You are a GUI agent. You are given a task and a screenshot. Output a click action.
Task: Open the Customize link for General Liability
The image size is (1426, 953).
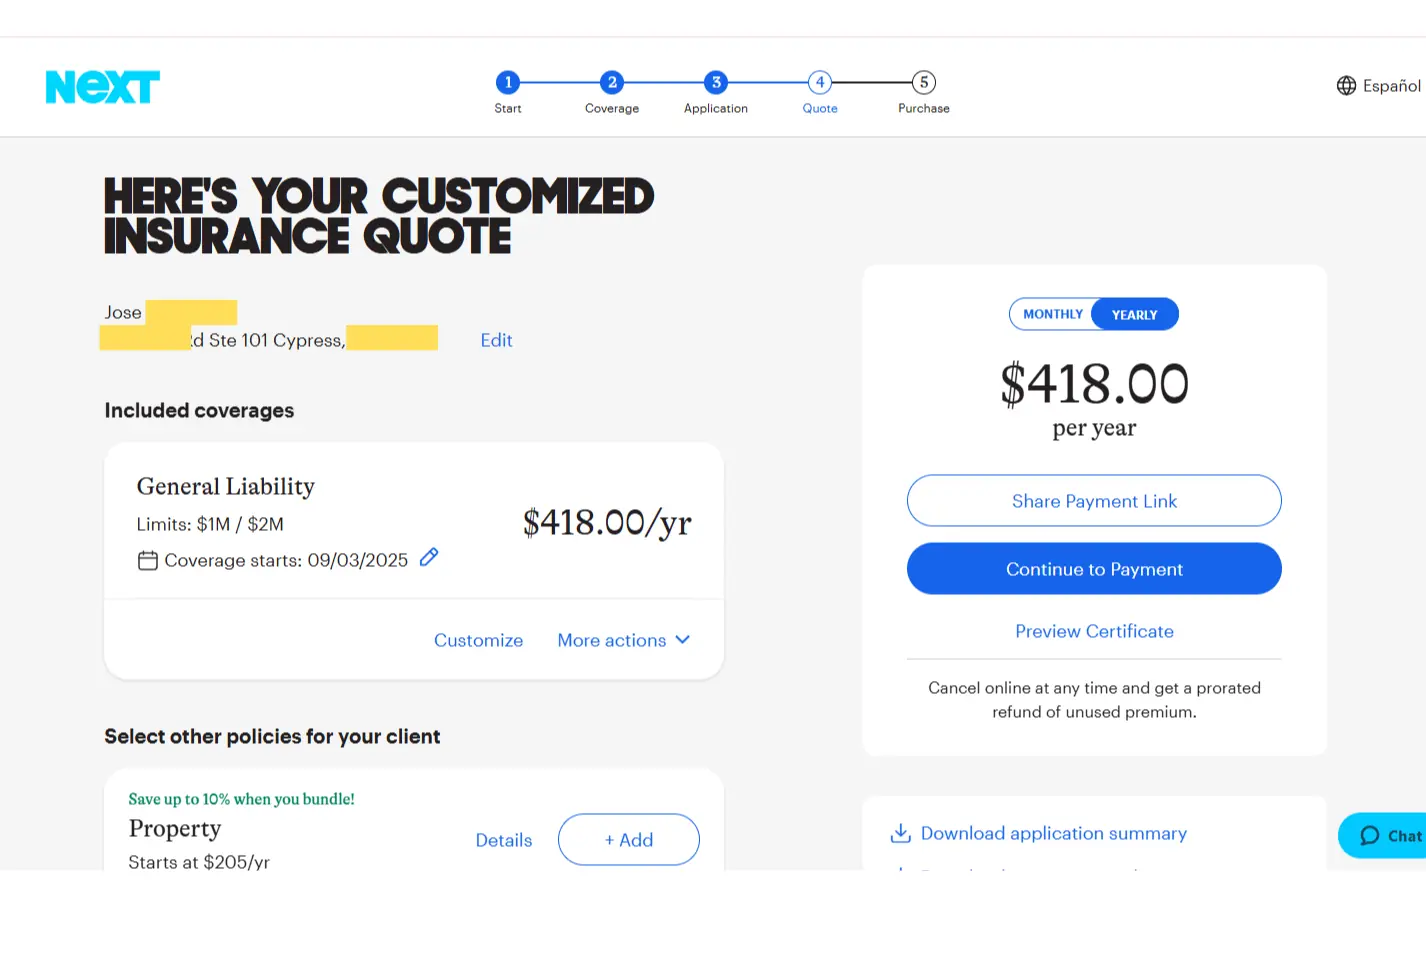pyautogui.click(x=478, y=640)
